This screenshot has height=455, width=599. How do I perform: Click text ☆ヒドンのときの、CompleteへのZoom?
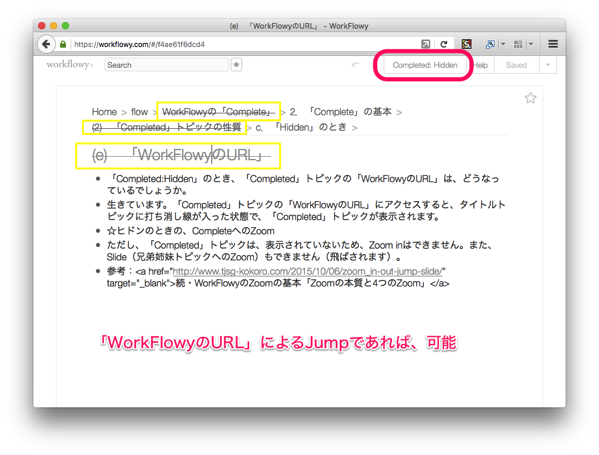click(191, 231)
